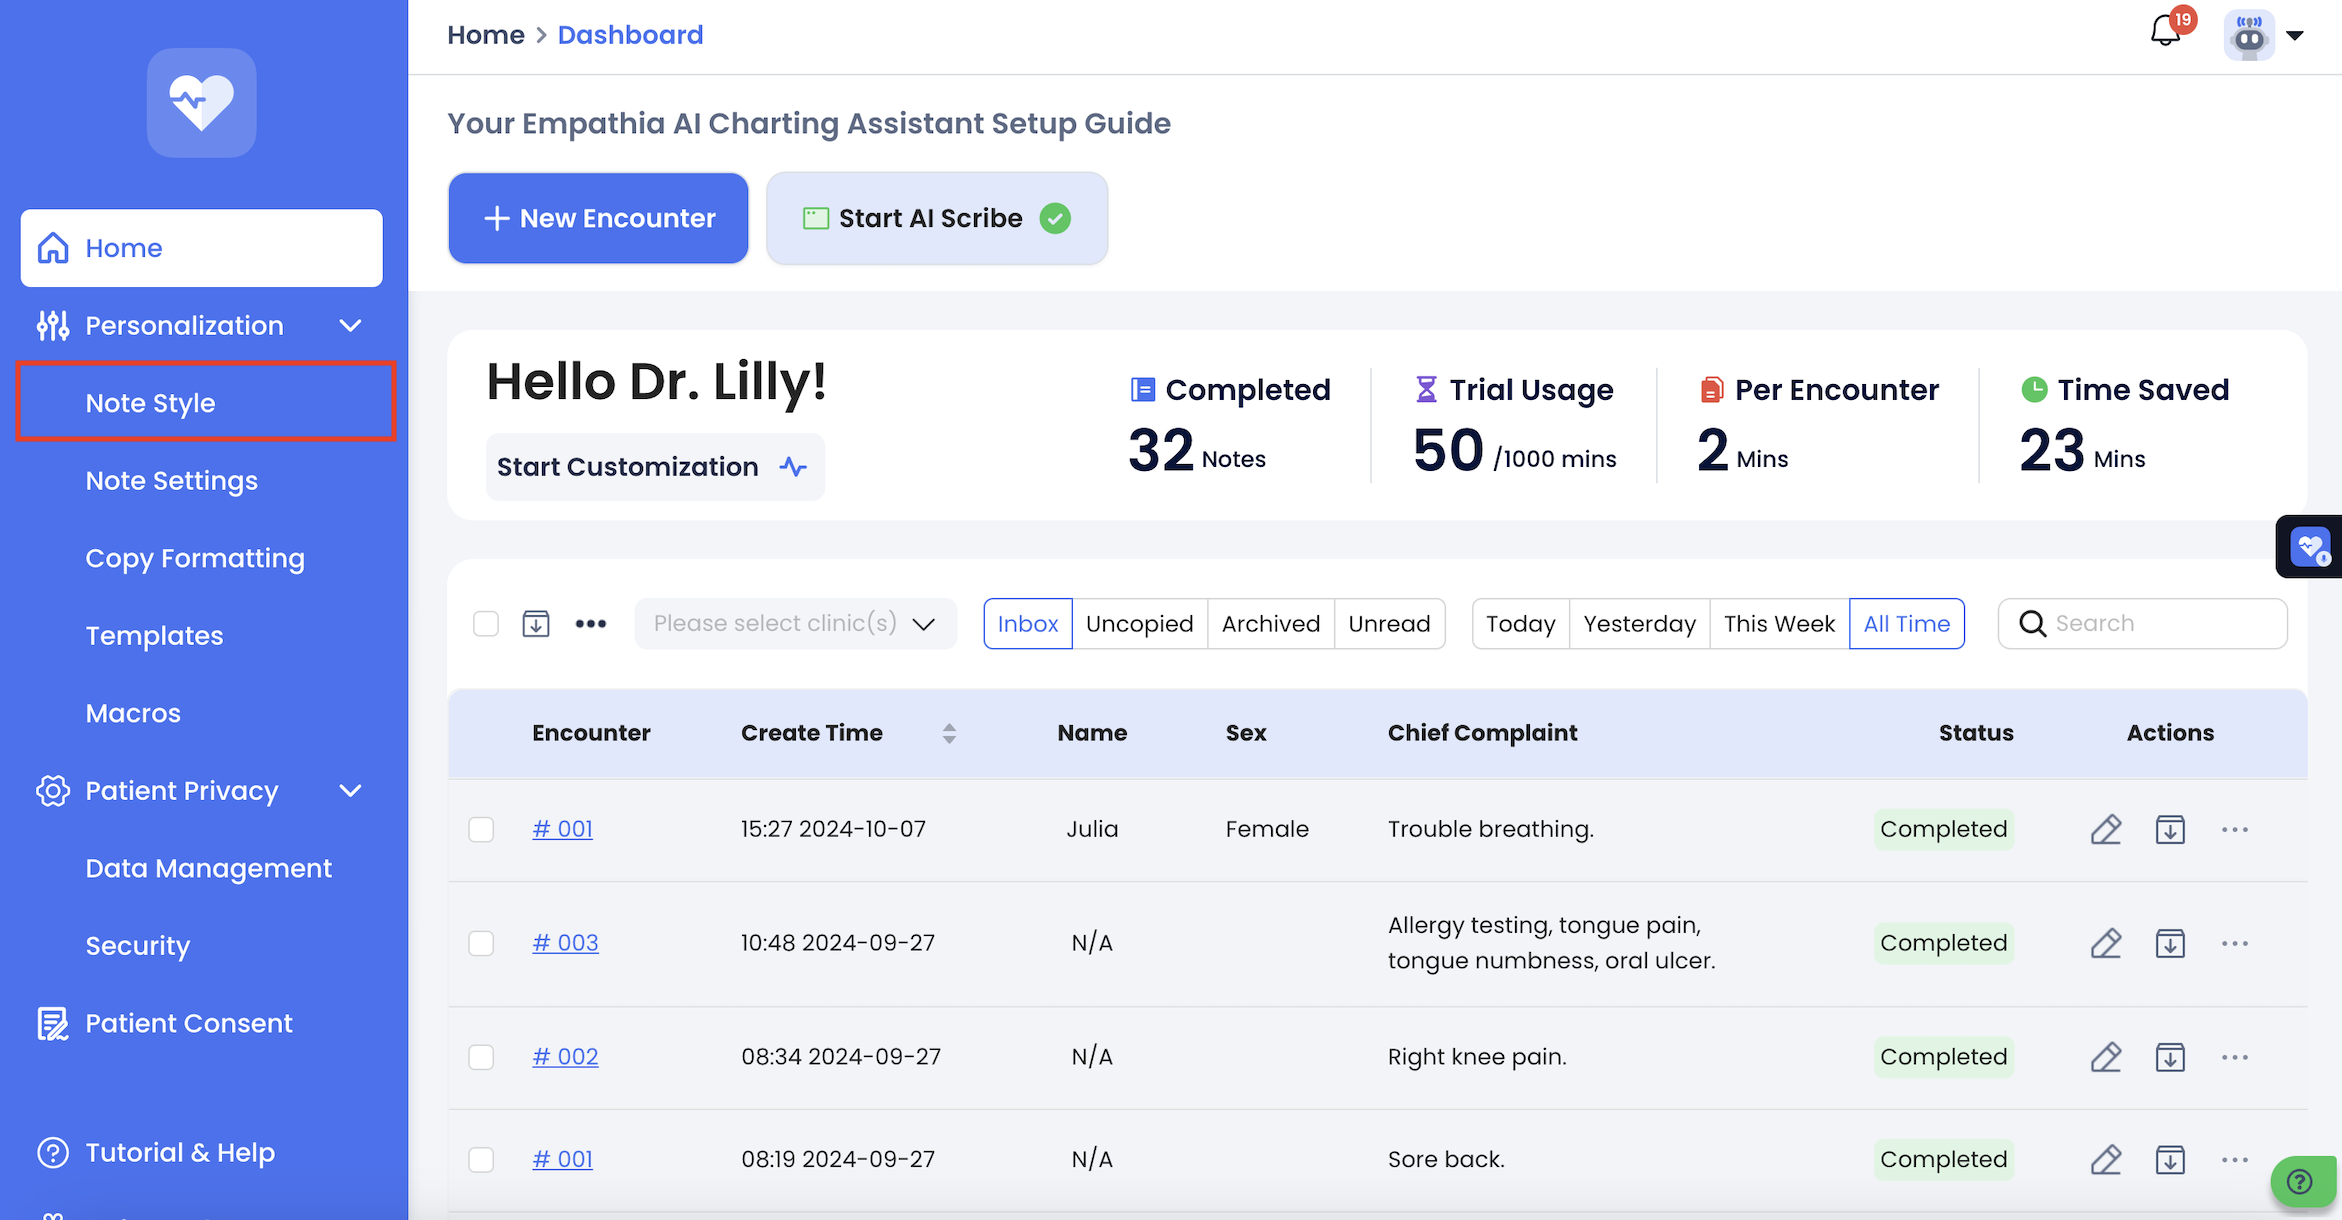Image resolution: width=2342 pixels, height=1220 pixels.
Task: Click into the Search input field
Action: pos(2160,624)
